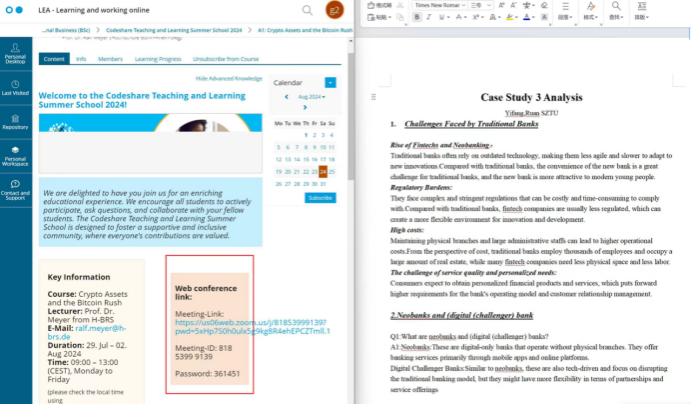Click the Case Study 3 Analysis title
Screen dimensions: 692x404
click(x=531, y=97)
